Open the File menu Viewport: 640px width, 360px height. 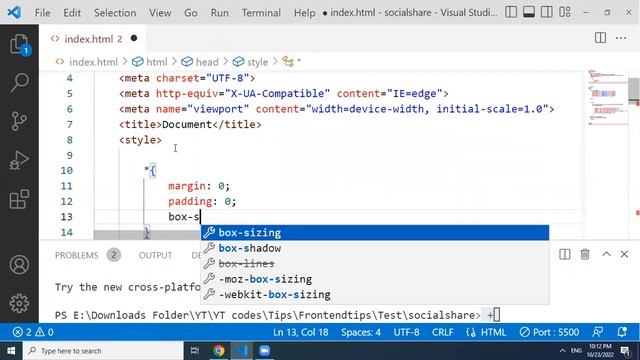[x=42, y=13]
